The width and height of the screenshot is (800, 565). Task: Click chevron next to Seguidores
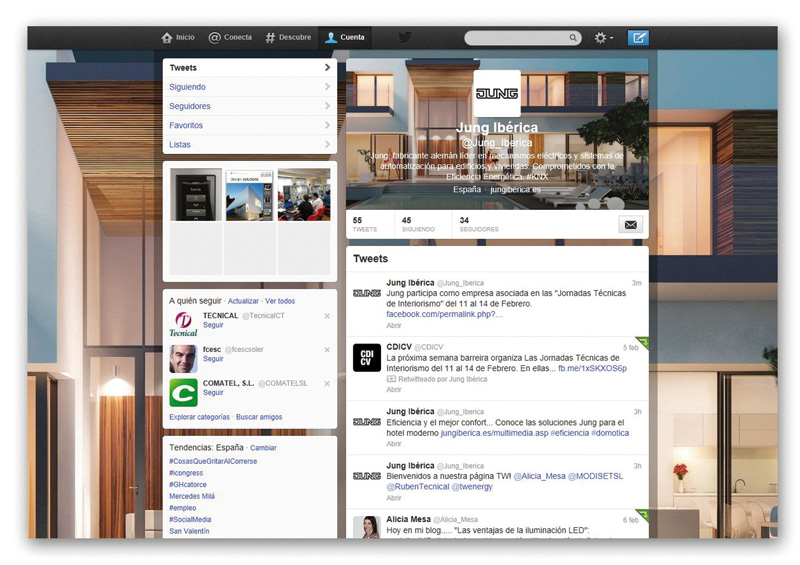[327, 106]
